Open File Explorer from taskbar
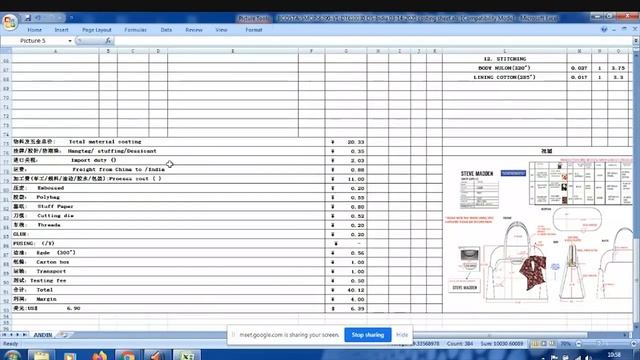The image size is (640, 360). pos(41,356)
